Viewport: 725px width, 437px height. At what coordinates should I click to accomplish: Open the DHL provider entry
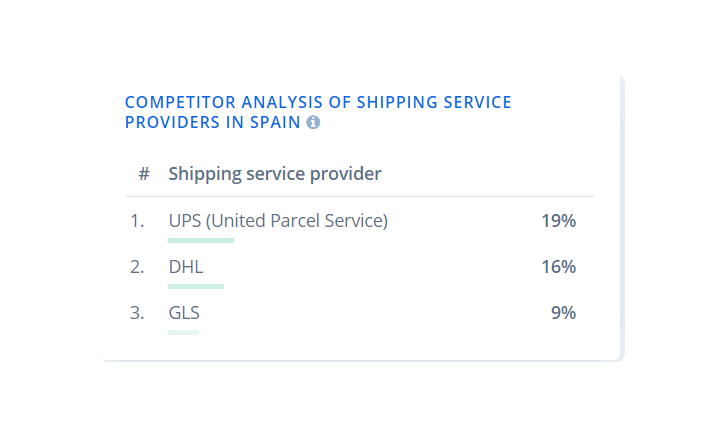[185, 267]
